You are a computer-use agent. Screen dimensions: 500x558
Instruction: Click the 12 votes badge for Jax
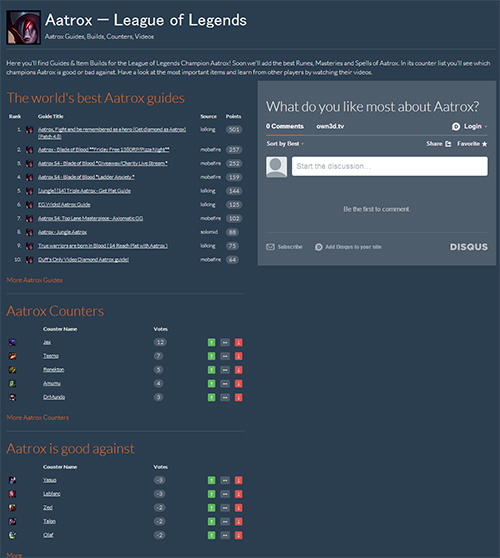tap(160, 342)
